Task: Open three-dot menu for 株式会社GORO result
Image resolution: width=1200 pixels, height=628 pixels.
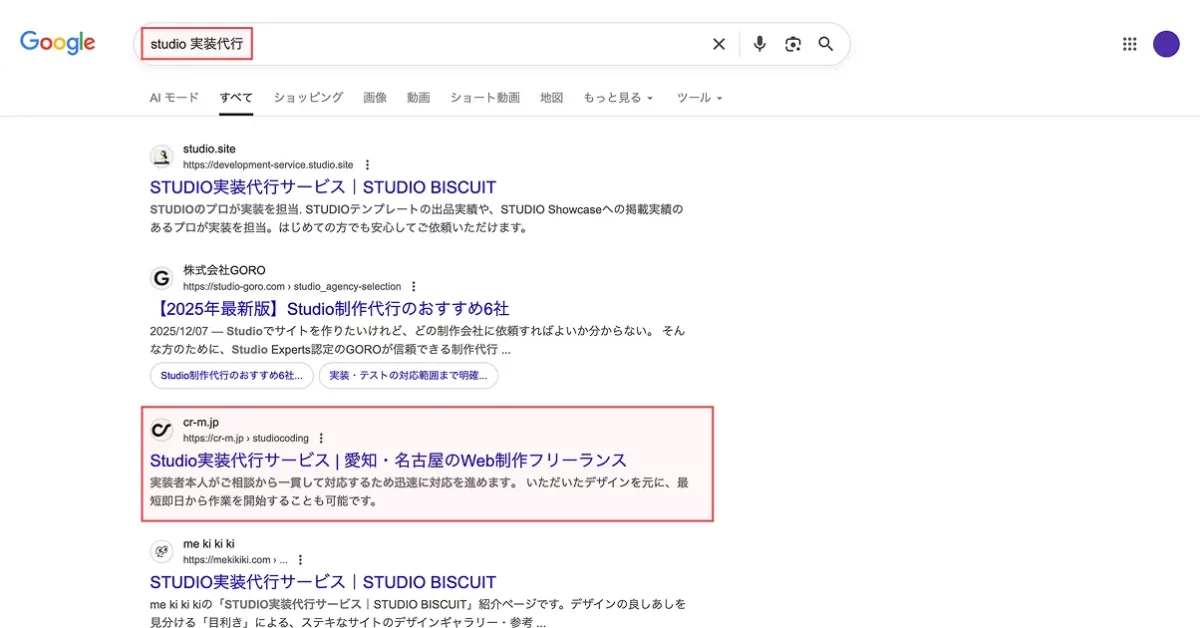Action: 414,286
